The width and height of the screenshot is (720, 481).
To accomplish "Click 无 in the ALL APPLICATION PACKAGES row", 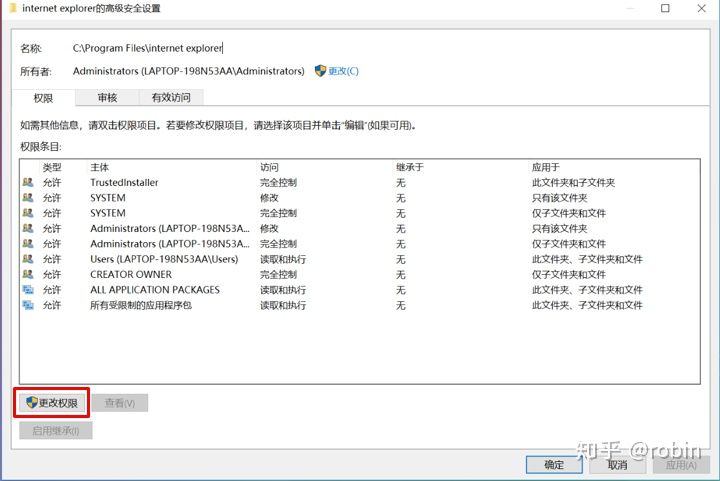I will point(400,290).
